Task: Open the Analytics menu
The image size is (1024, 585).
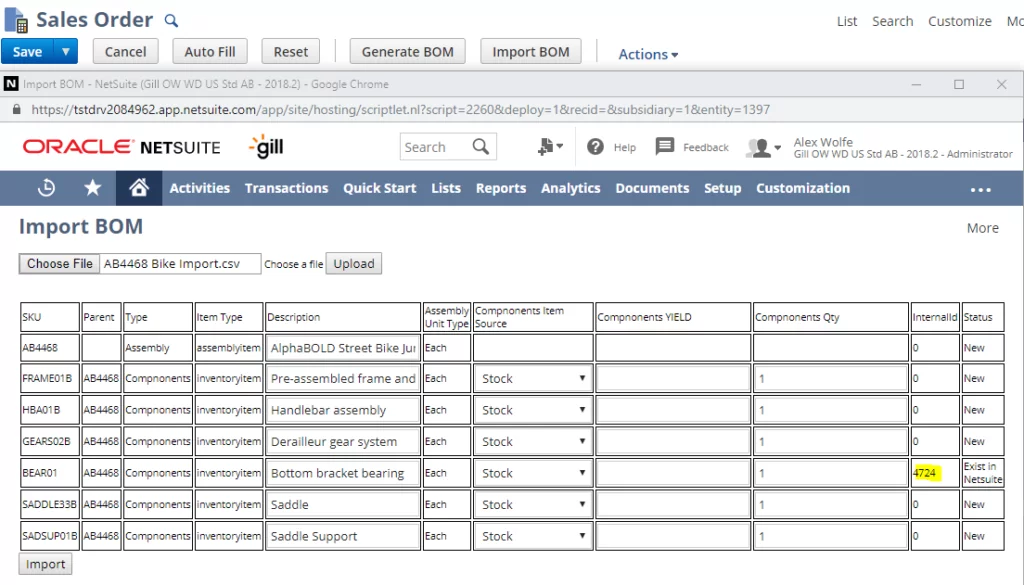Action: click(571, 188)
